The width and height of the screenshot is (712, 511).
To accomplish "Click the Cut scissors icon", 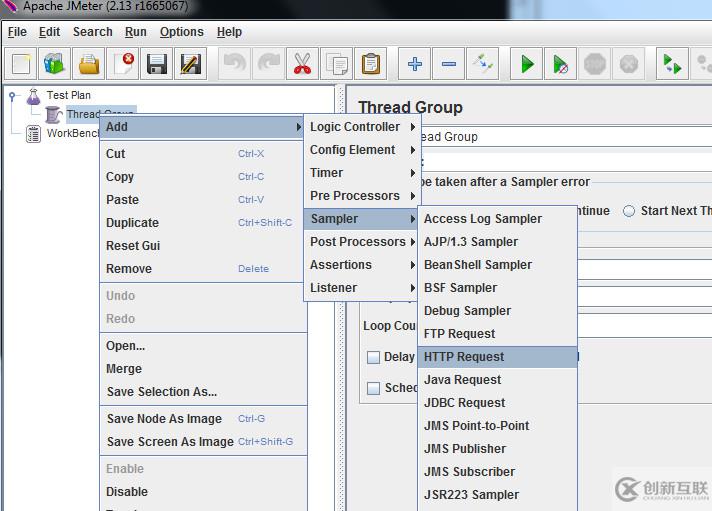I will coord(302,64).
